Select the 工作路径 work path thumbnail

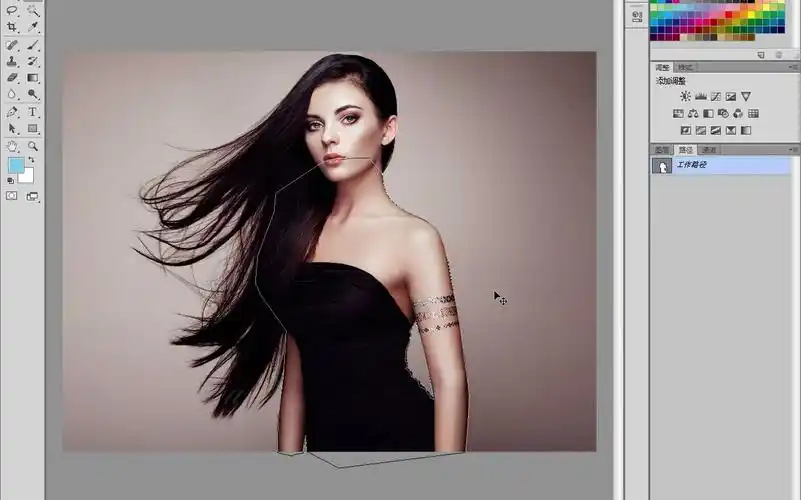(661, 165)
